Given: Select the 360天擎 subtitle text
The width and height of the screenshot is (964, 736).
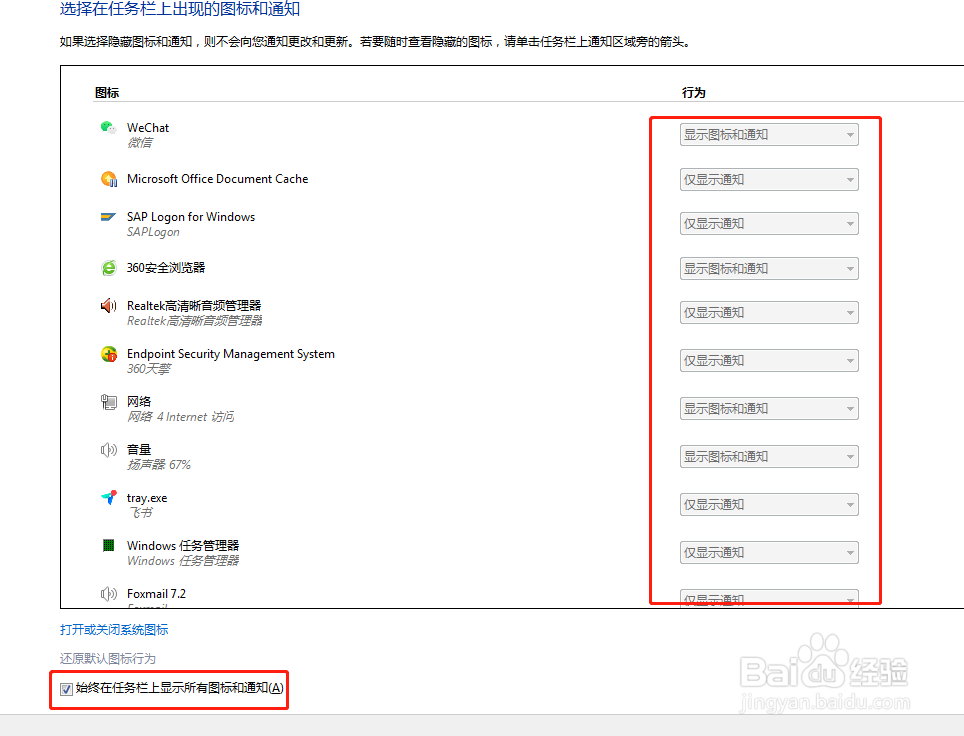Looking at the screenshot, I should click(148, 369).
